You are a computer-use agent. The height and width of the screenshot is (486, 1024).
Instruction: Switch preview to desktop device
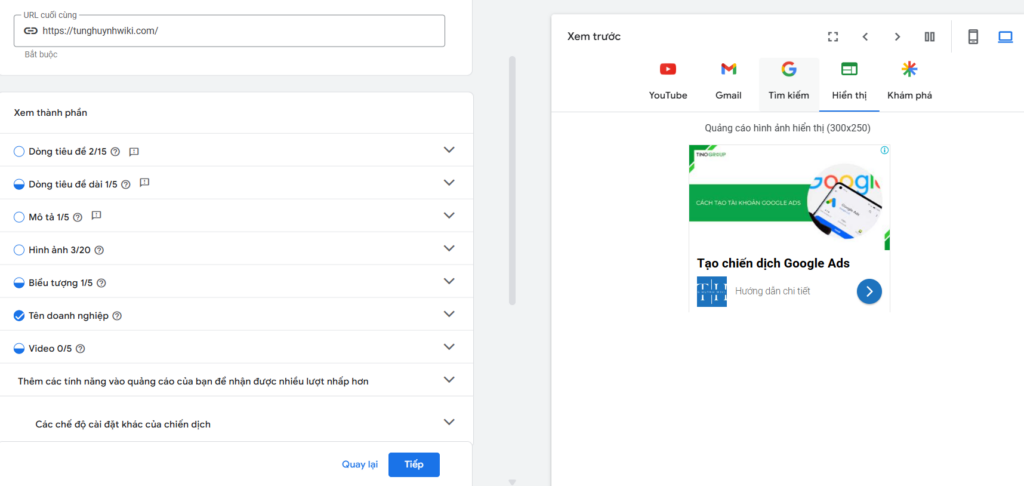point(1005,37)
